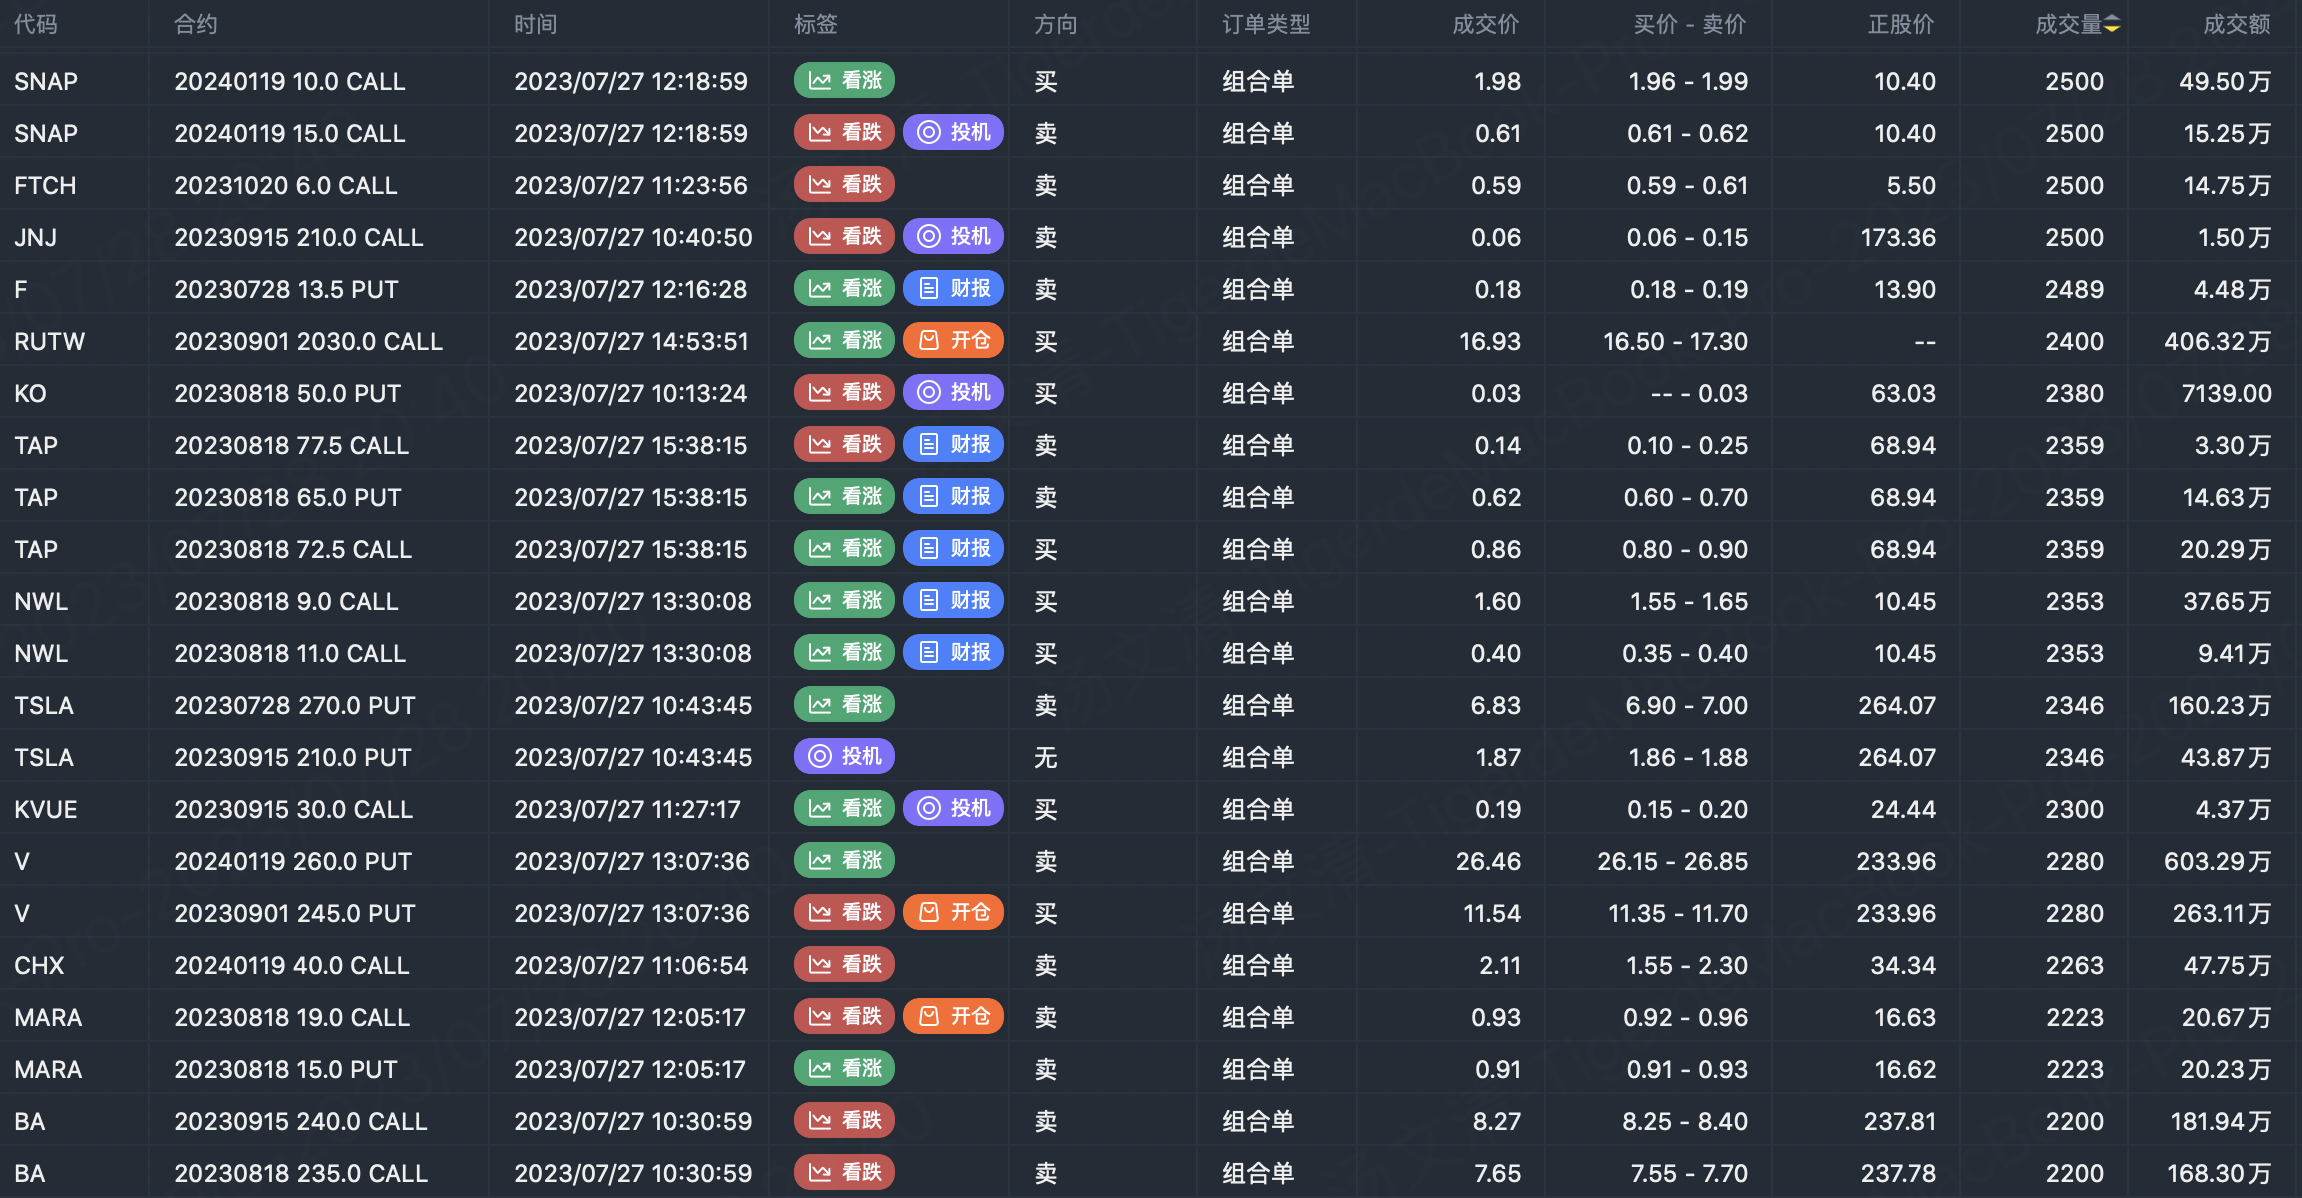Click 看跌 tag in BA 240.0 CALL row
The image size is (2302, 1198).
tap(844, 1121)
